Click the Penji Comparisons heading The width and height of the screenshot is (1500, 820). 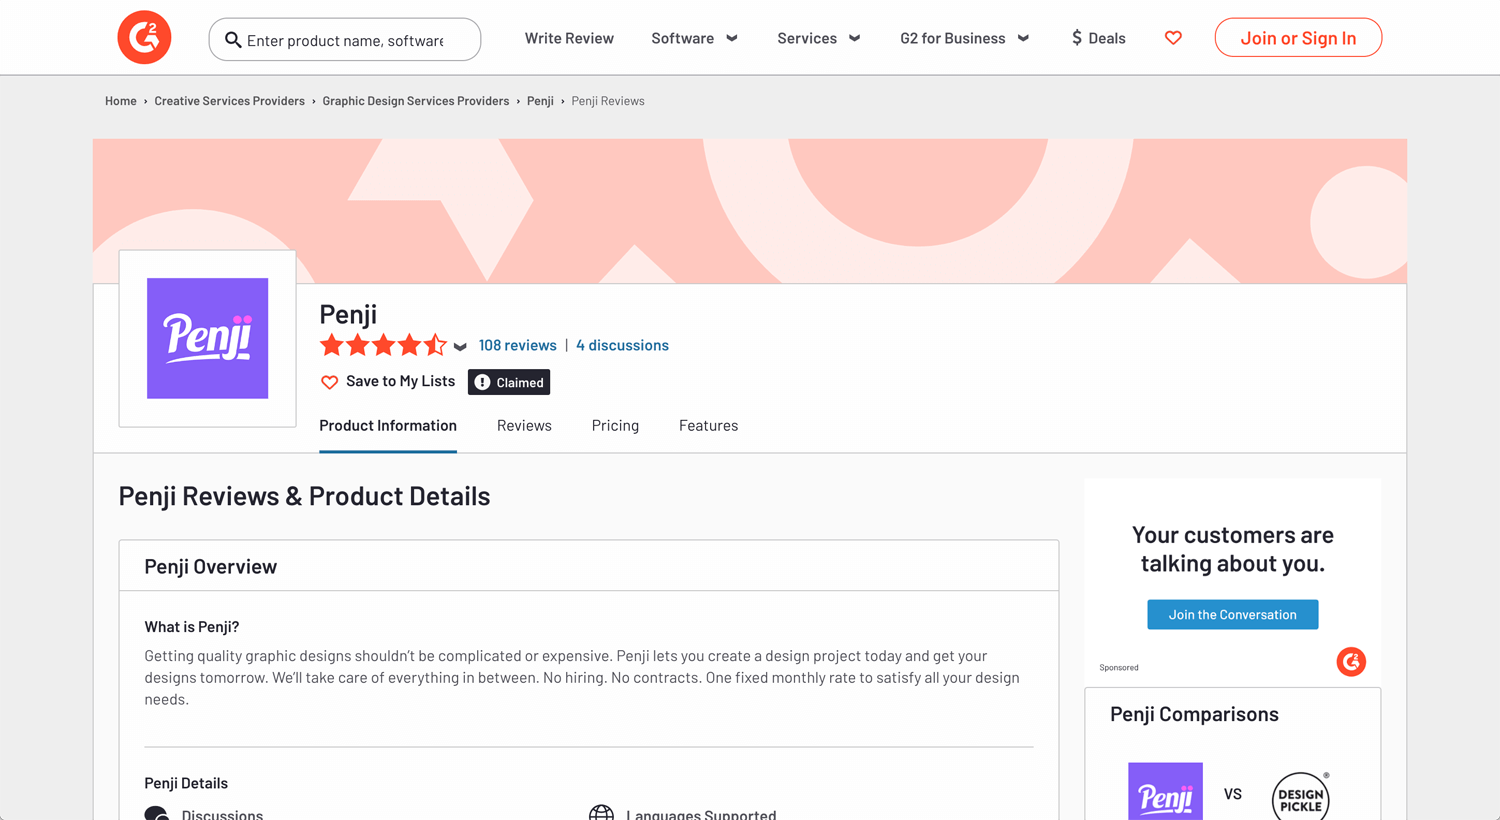tap(1194, 714)
